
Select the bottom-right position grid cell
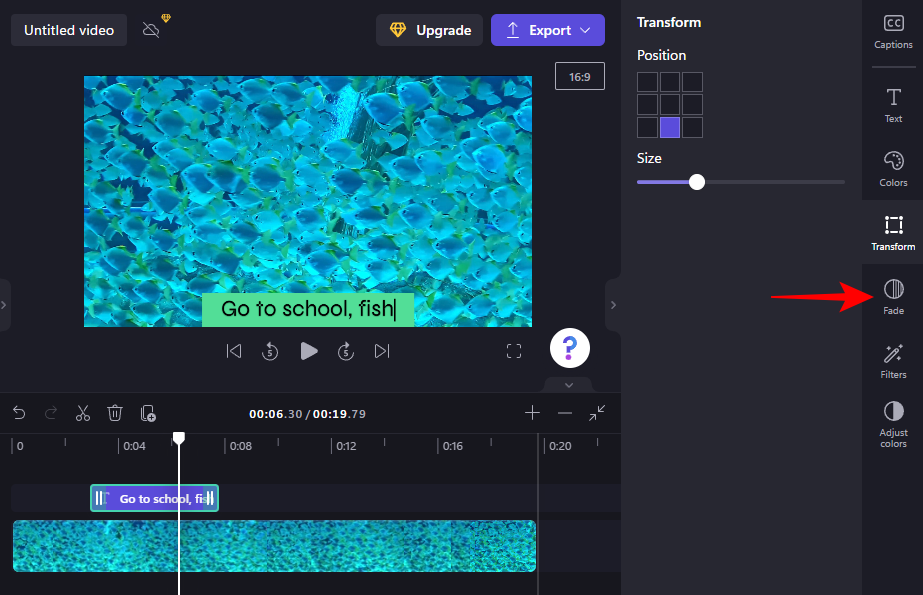(x=692, y=127)
